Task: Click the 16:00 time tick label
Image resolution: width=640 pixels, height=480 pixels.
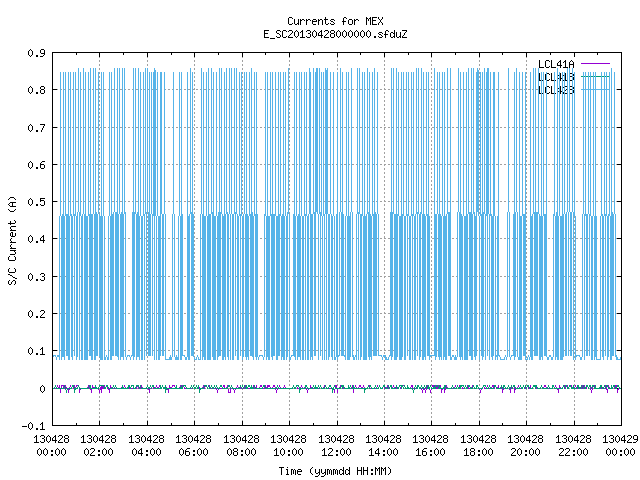Action: coord(430,452)
